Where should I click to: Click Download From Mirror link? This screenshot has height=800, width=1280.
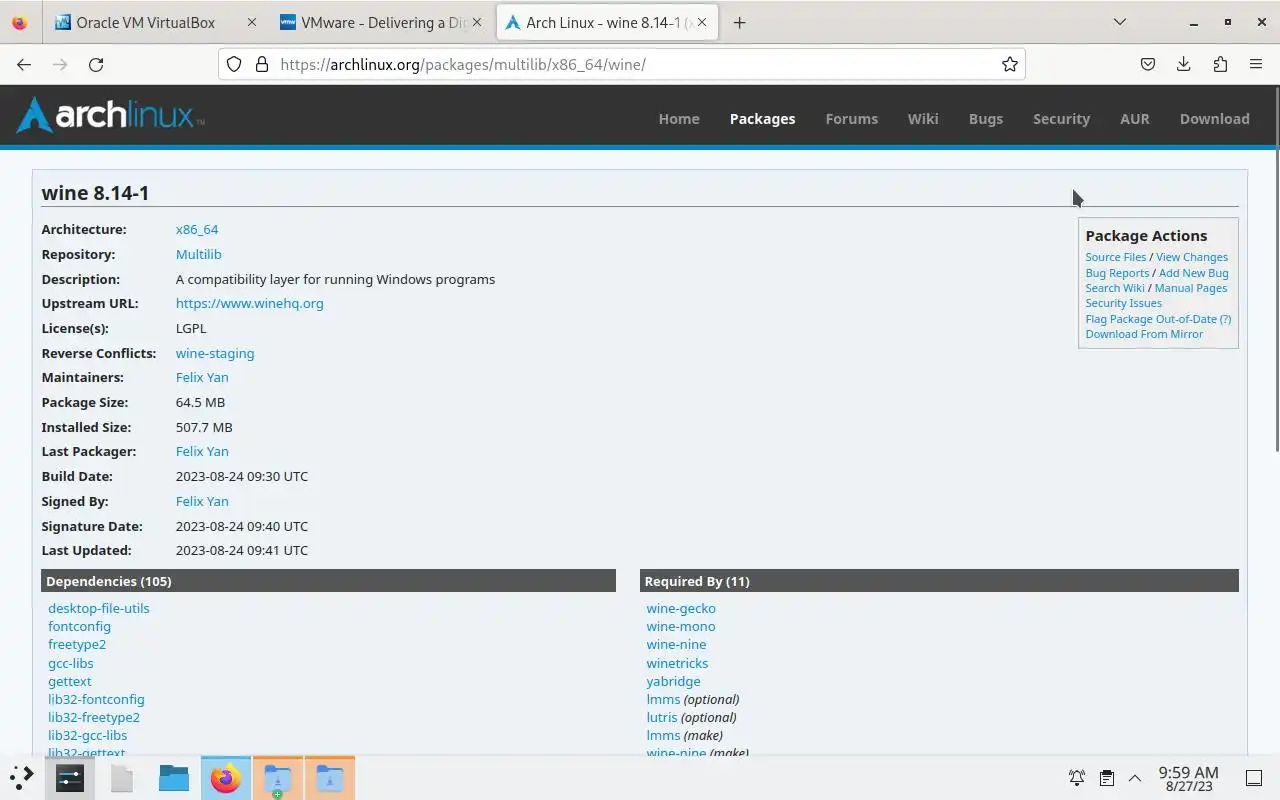pos(1144,334)
